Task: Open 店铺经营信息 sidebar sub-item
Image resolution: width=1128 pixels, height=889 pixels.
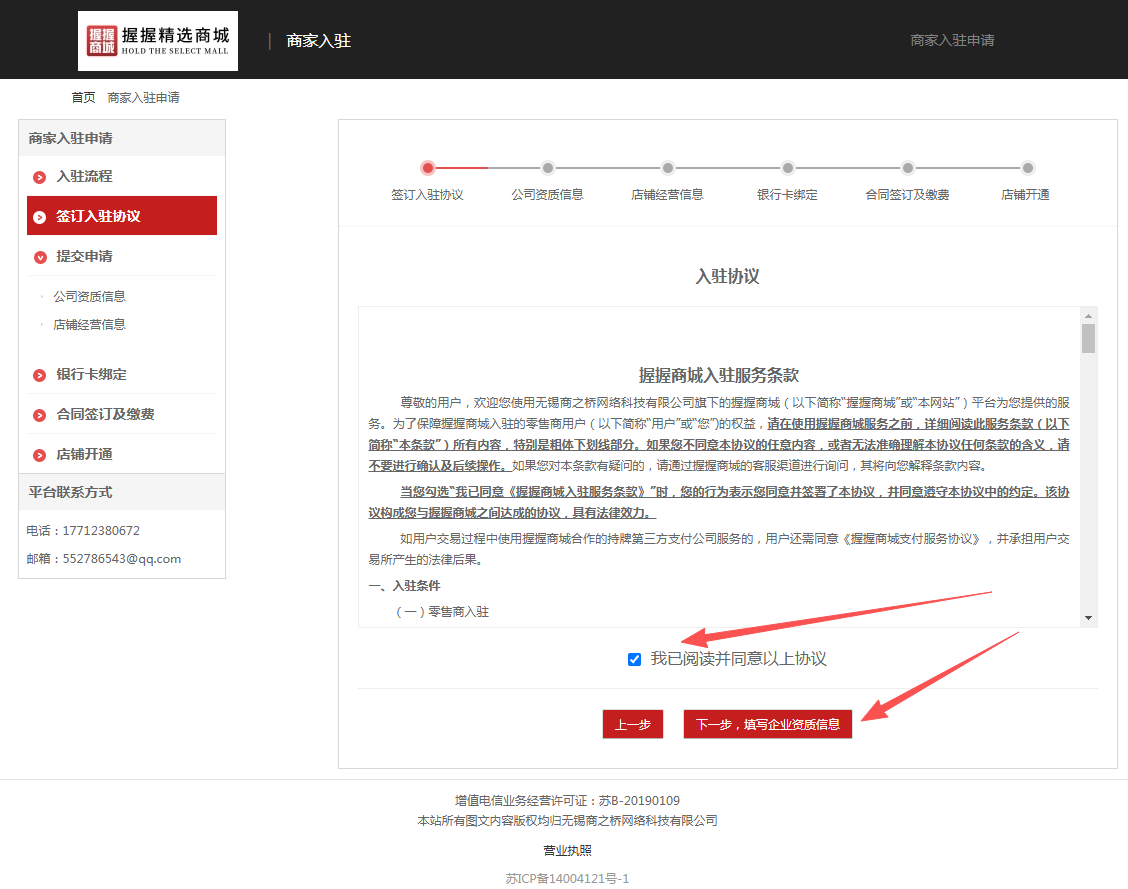Action: [89, 324]
